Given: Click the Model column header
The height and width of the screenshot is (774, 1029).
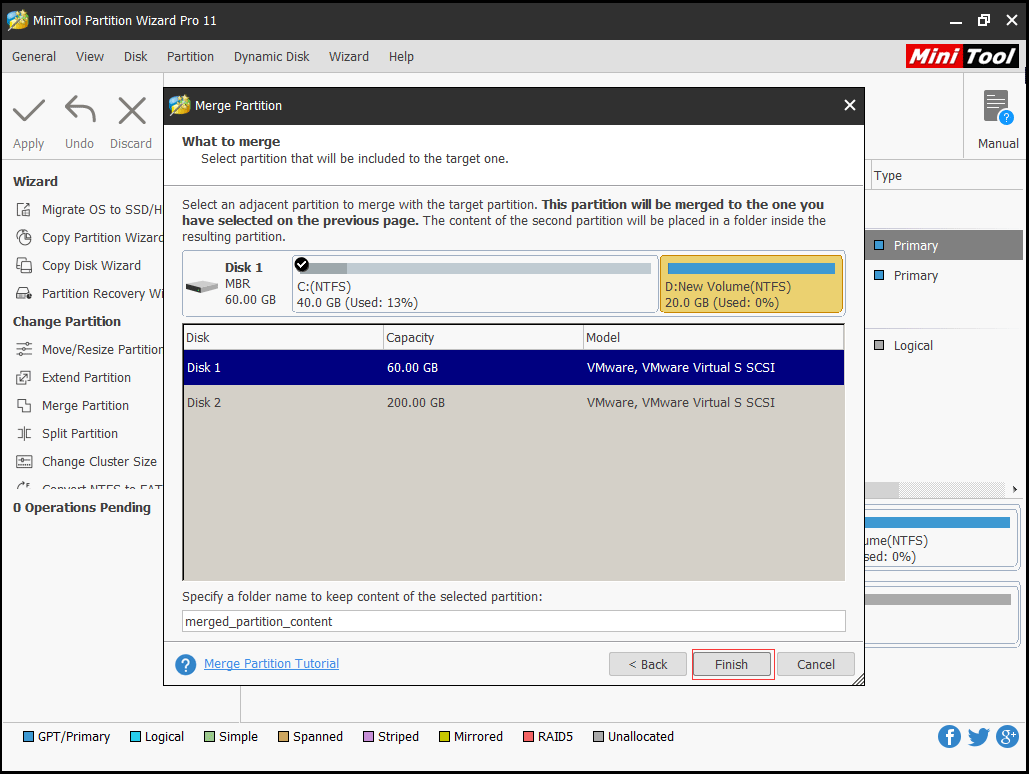Looking at the screenshot, I should click(x=714, y=337).
